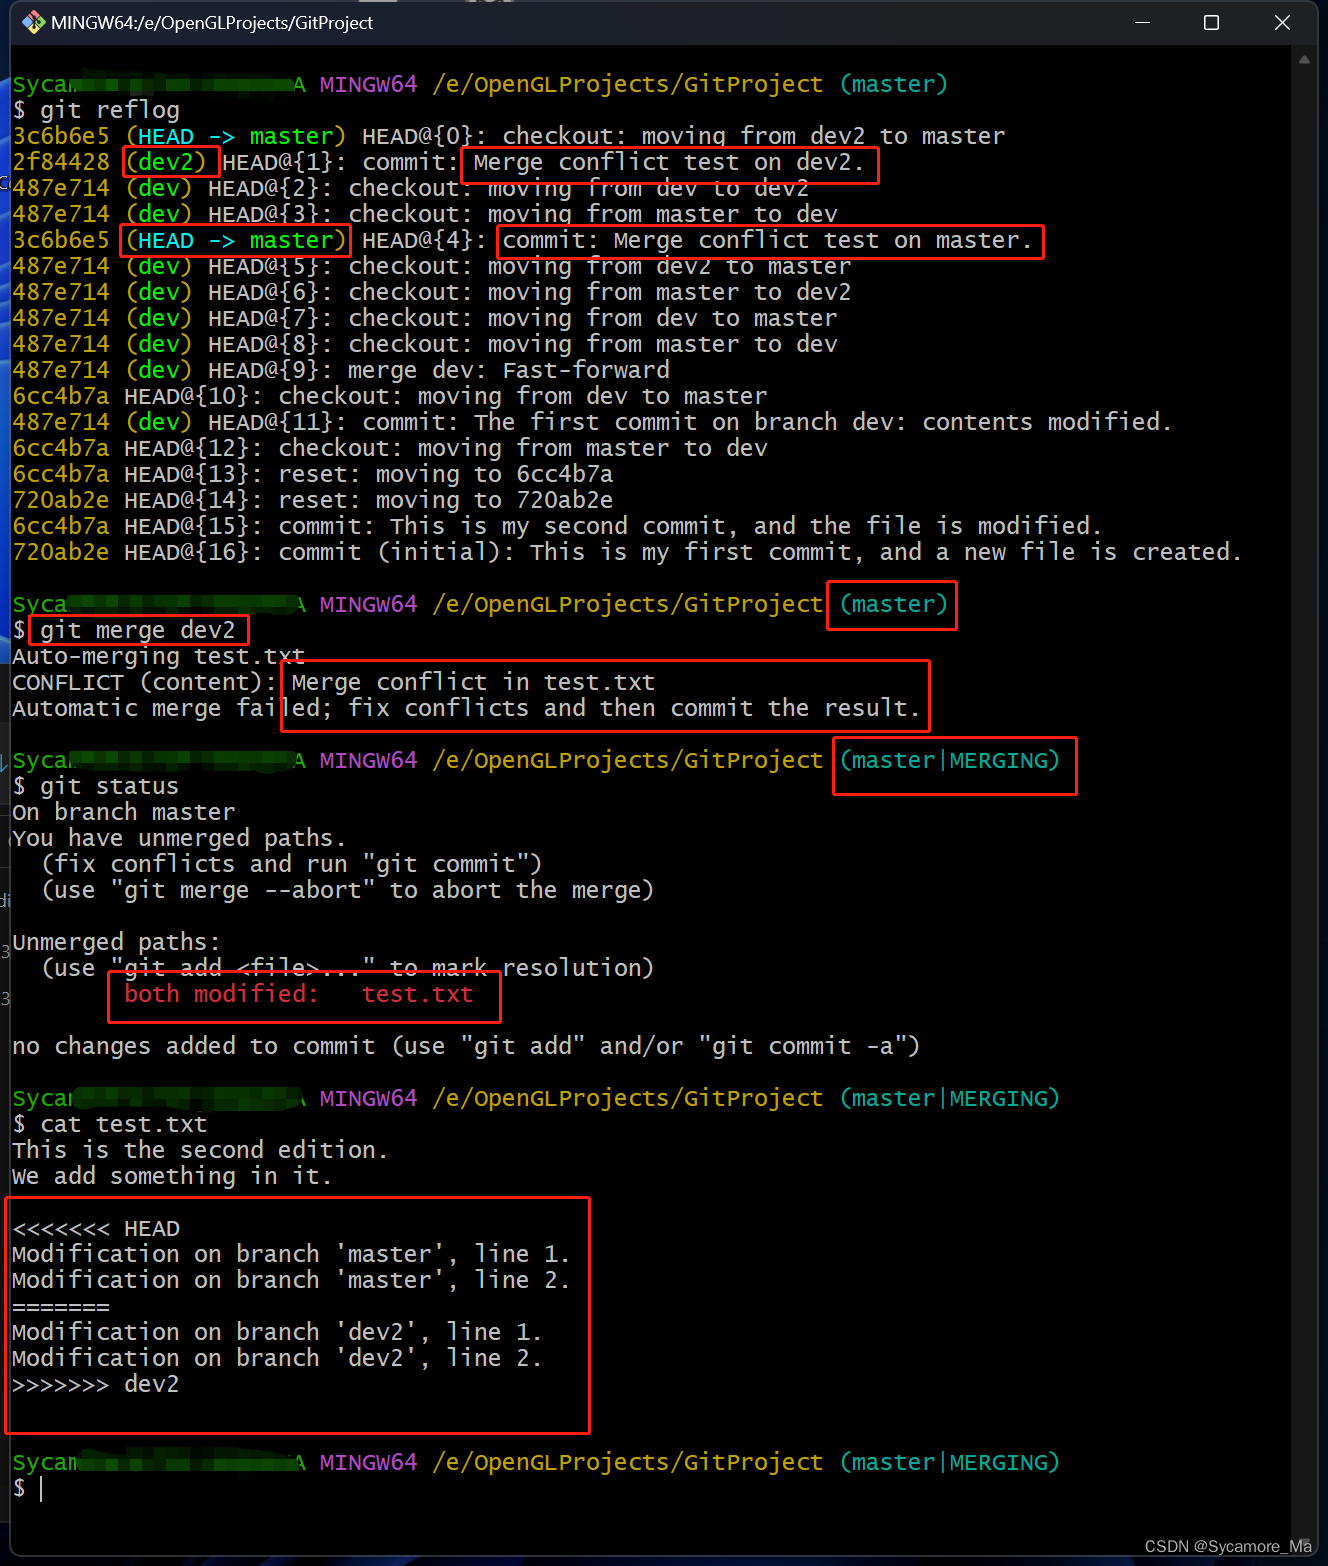Click 'no changes added to commit' line
Screen dimensions: 1328x1566
point(466,1046)
